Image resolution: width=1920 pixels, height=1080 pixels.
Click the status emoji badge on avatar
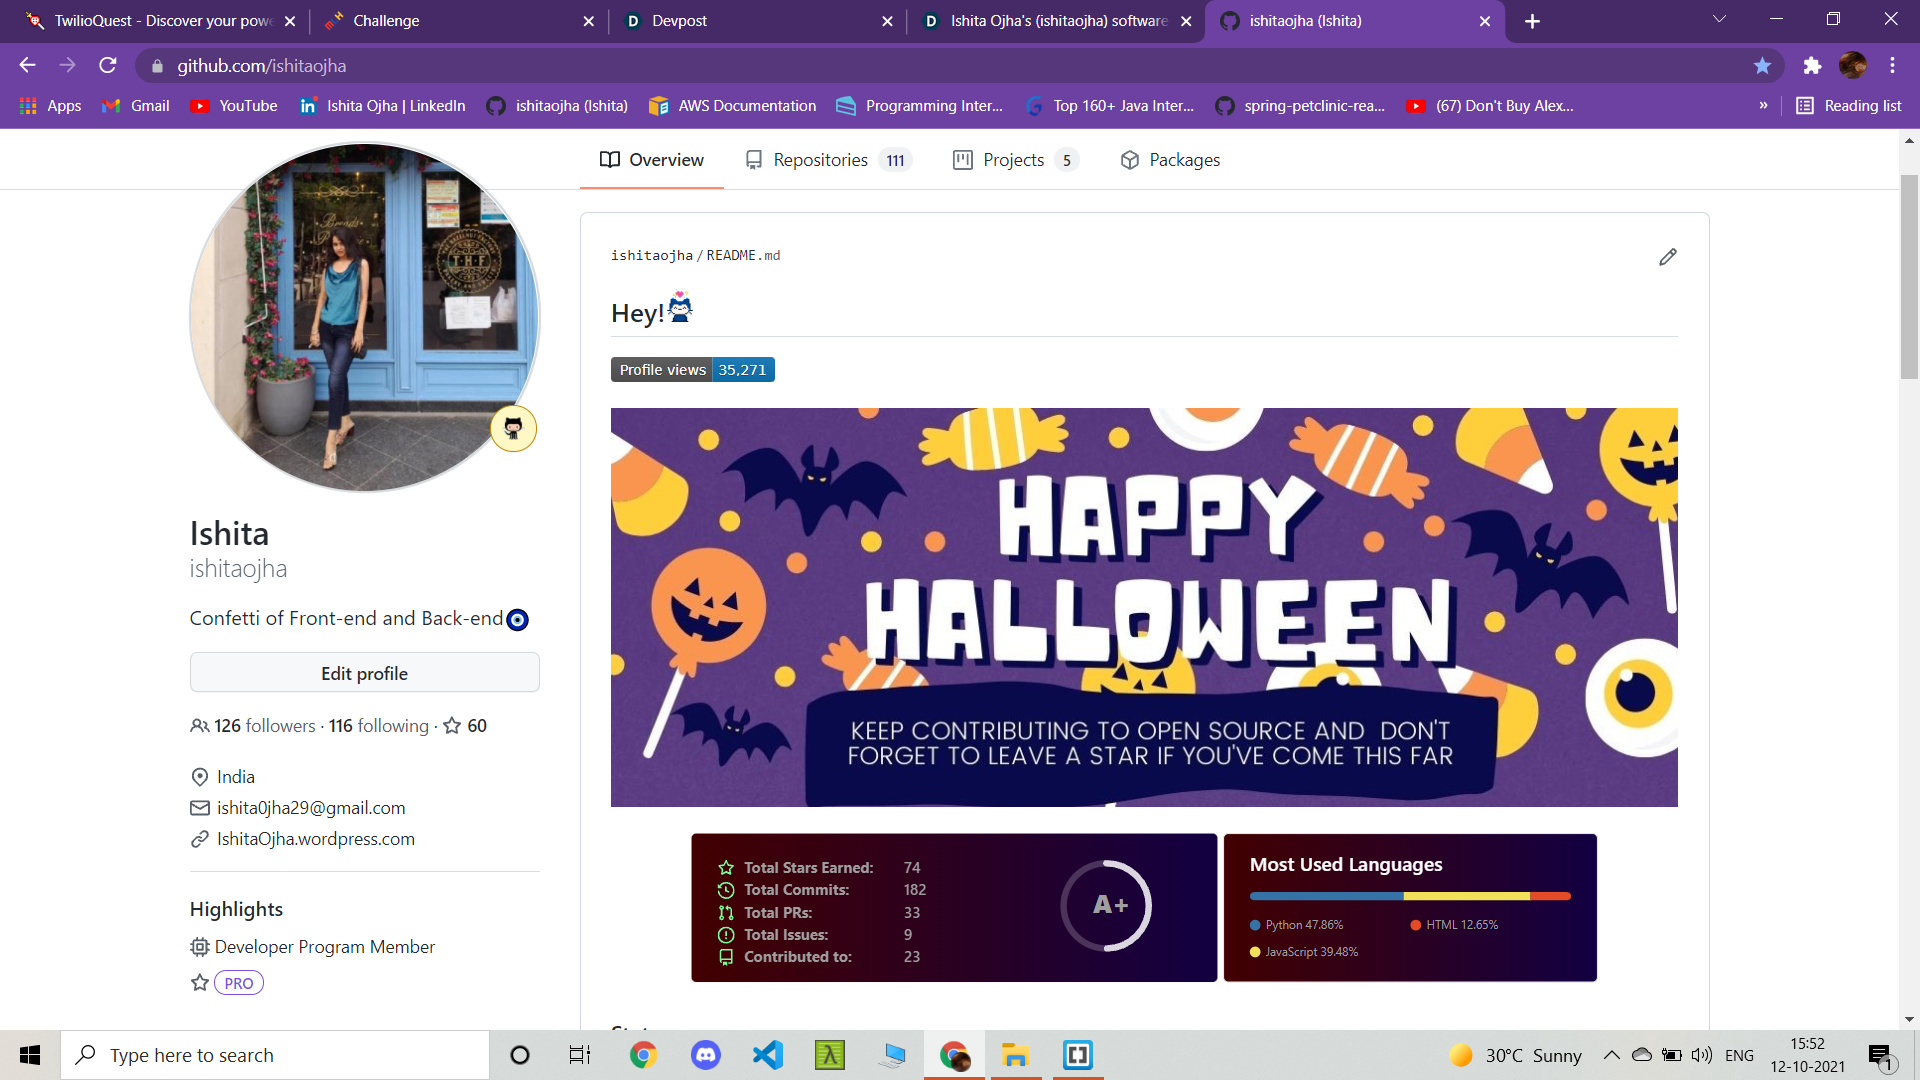coord(513,428)
